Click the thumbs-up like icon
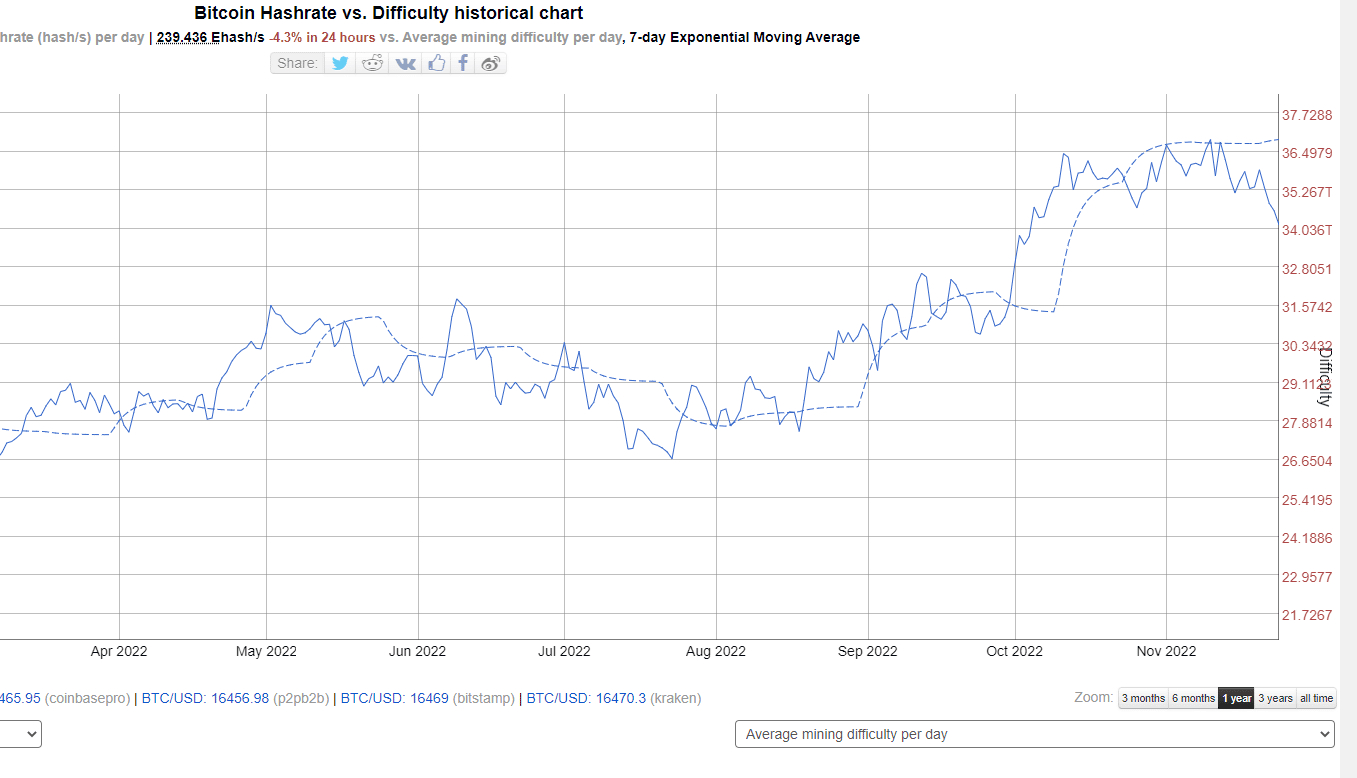 pyautogui.click(x=436, y=63)
